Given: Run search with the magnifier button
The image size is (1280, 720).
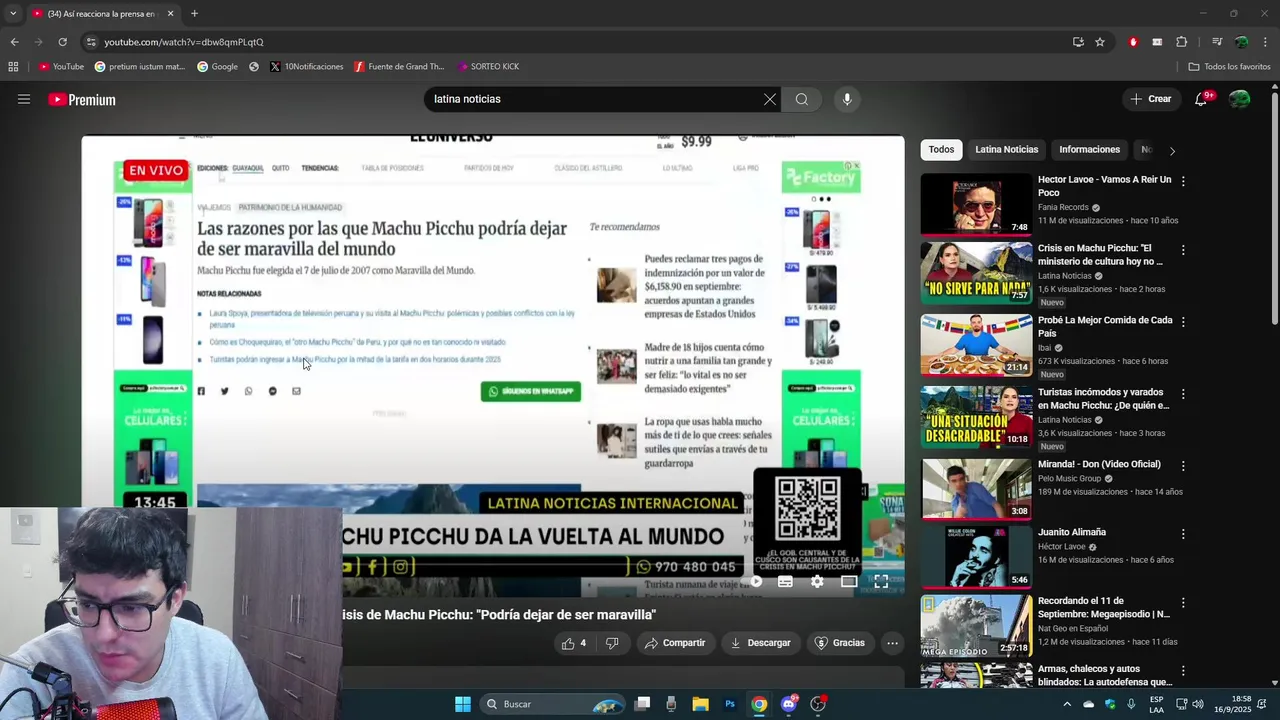Looking at the screenshot, I should (x=802, y=99).
